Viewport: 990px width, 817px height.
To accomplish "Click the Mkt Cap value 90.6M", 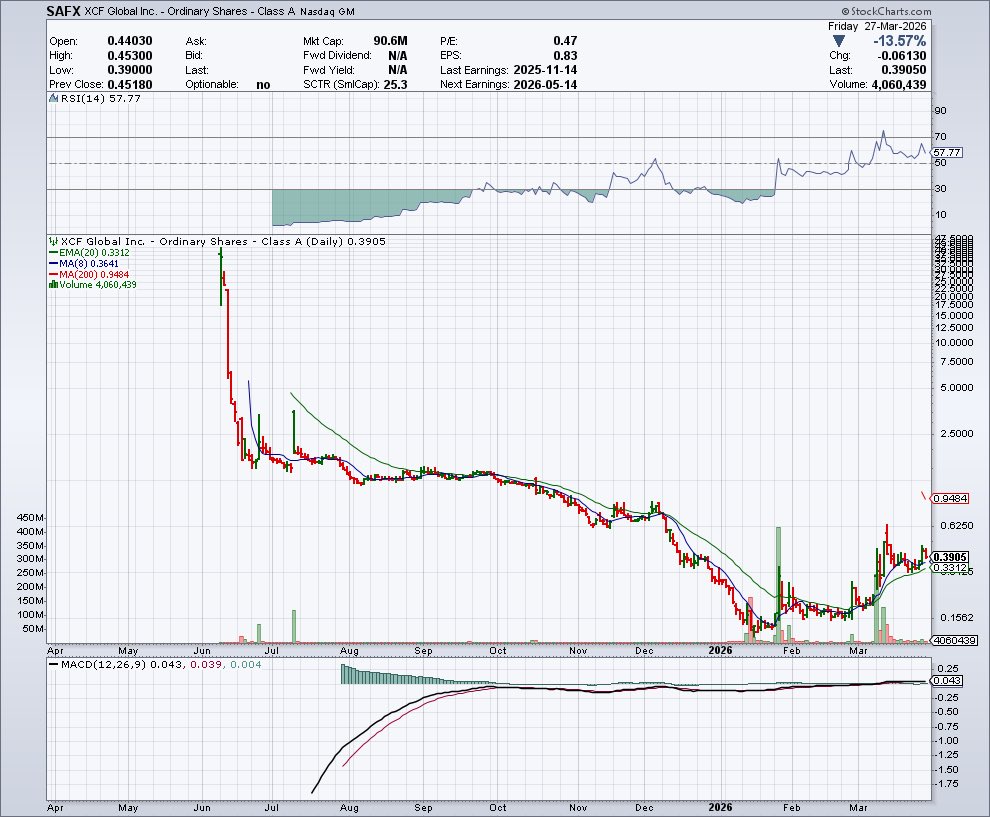I will (x=390, y=41).
